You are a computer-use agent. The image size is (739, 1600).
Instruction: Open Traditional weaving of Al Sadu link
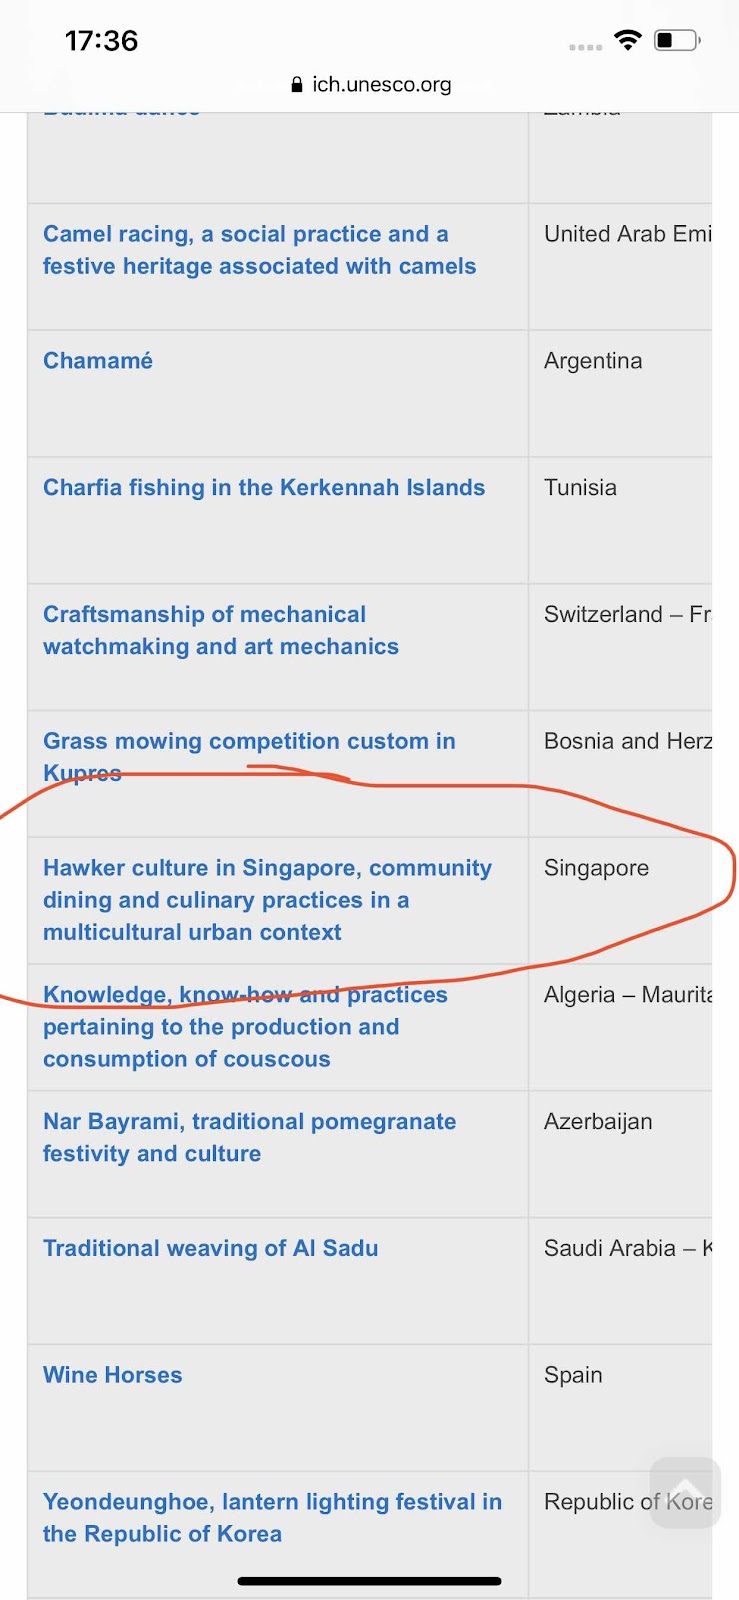pyautogui.click(x=211, y=1249)
